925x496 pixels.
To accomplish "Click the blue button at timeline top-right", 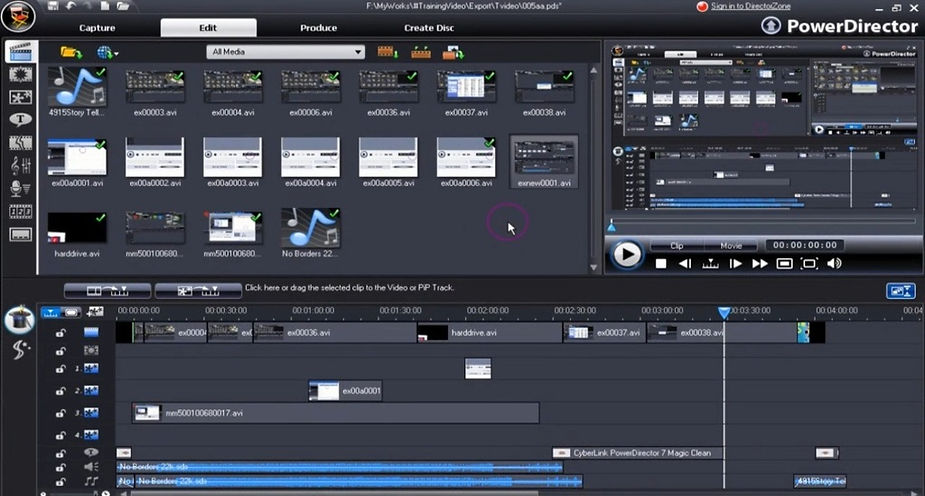I will coord(900,291).
